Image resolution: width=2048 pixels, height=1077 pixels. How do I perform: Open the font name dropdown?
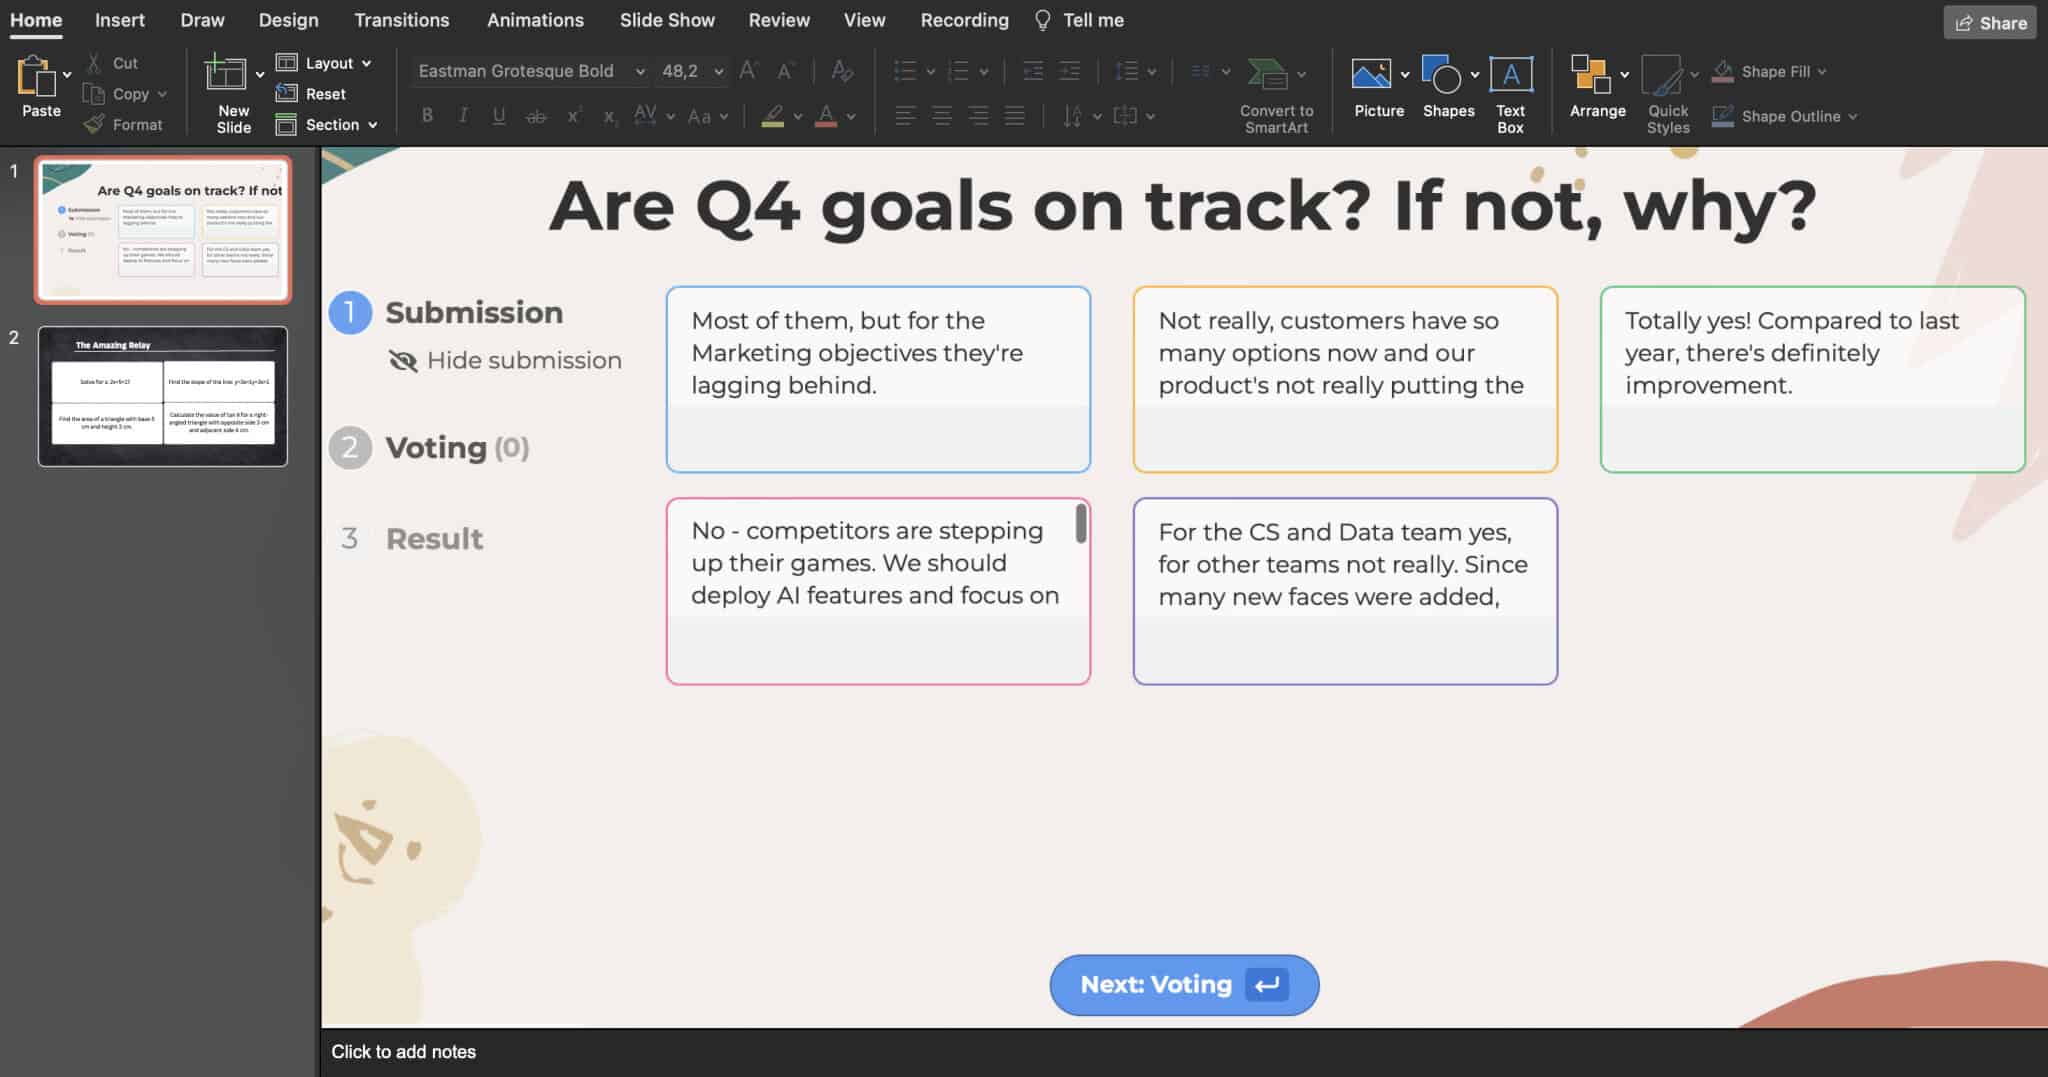(640, 71)
